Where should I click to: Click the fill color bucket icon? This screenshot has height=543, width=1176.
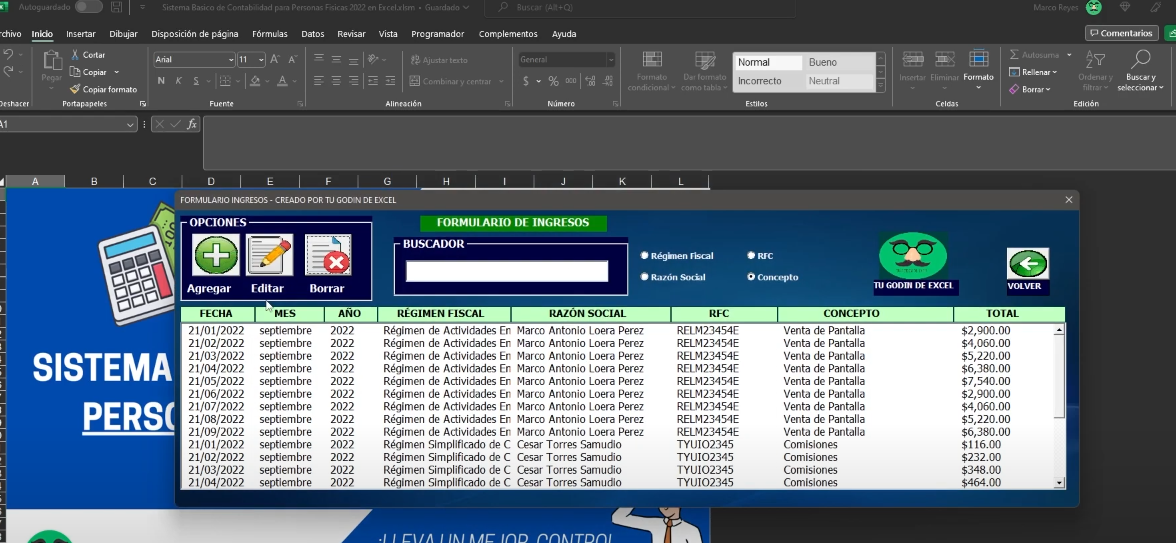[255, 81]
